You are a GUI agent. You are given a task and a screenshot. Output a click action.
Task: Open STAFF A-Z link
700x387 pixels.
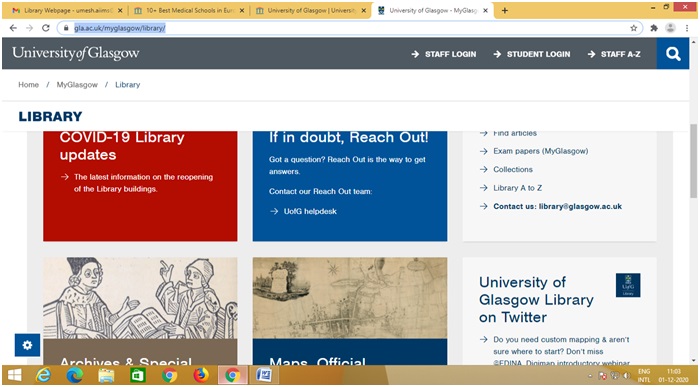(x=614, y=54)
